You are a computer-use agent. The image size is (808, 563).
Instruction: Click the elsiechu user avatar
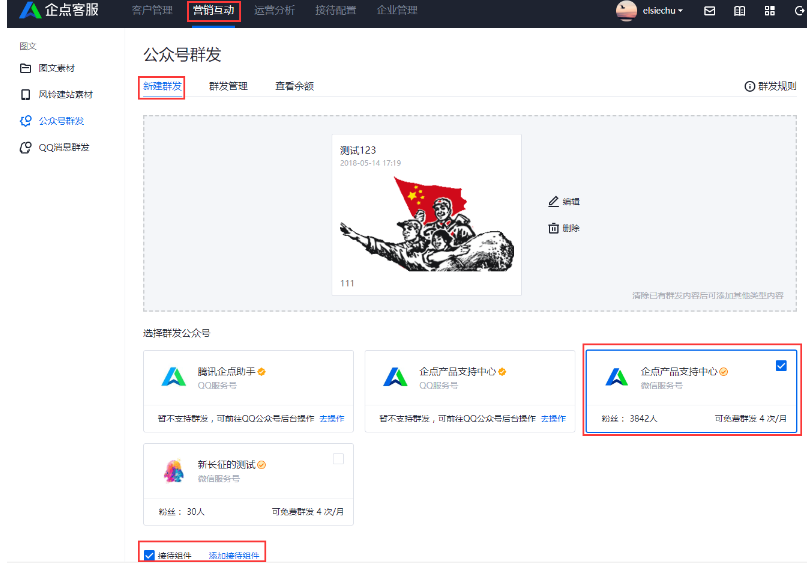(626, 11)
